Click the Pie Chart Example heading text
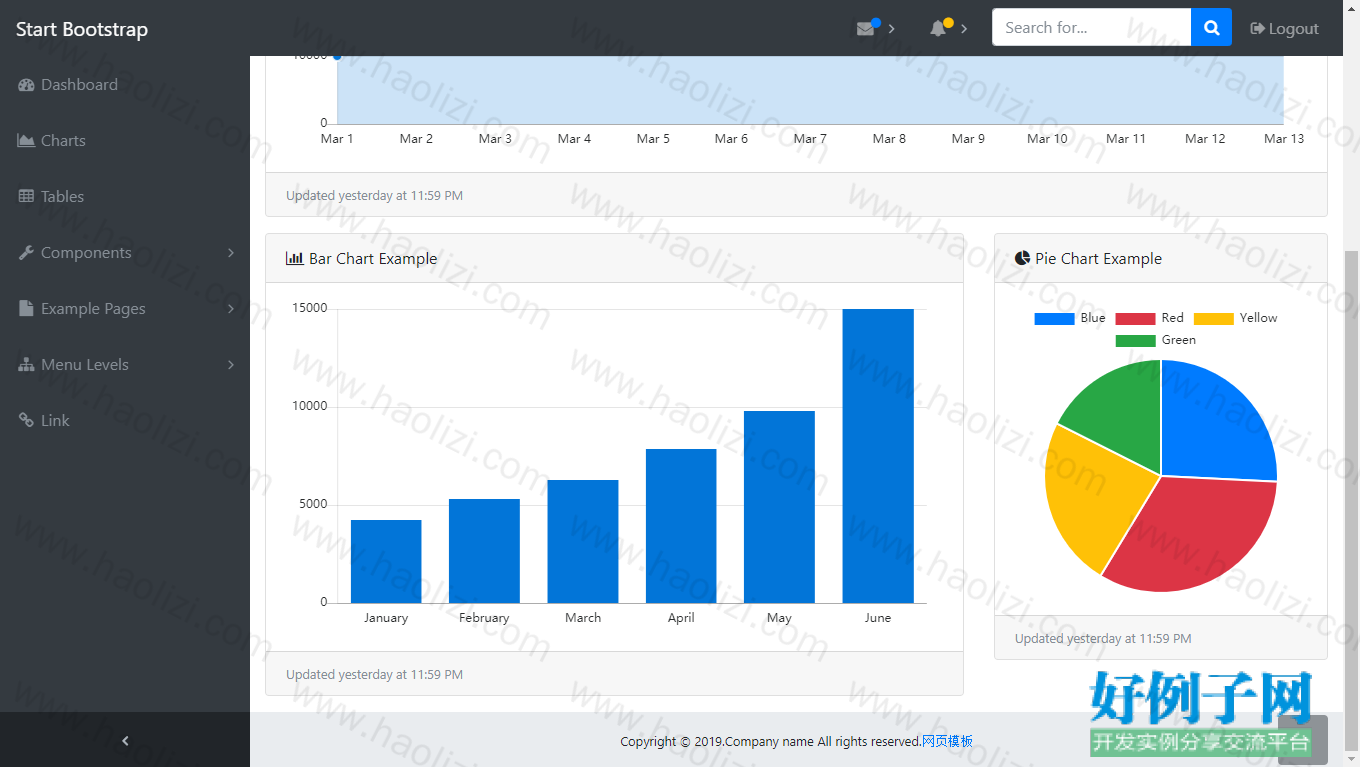 (1098, 258)
